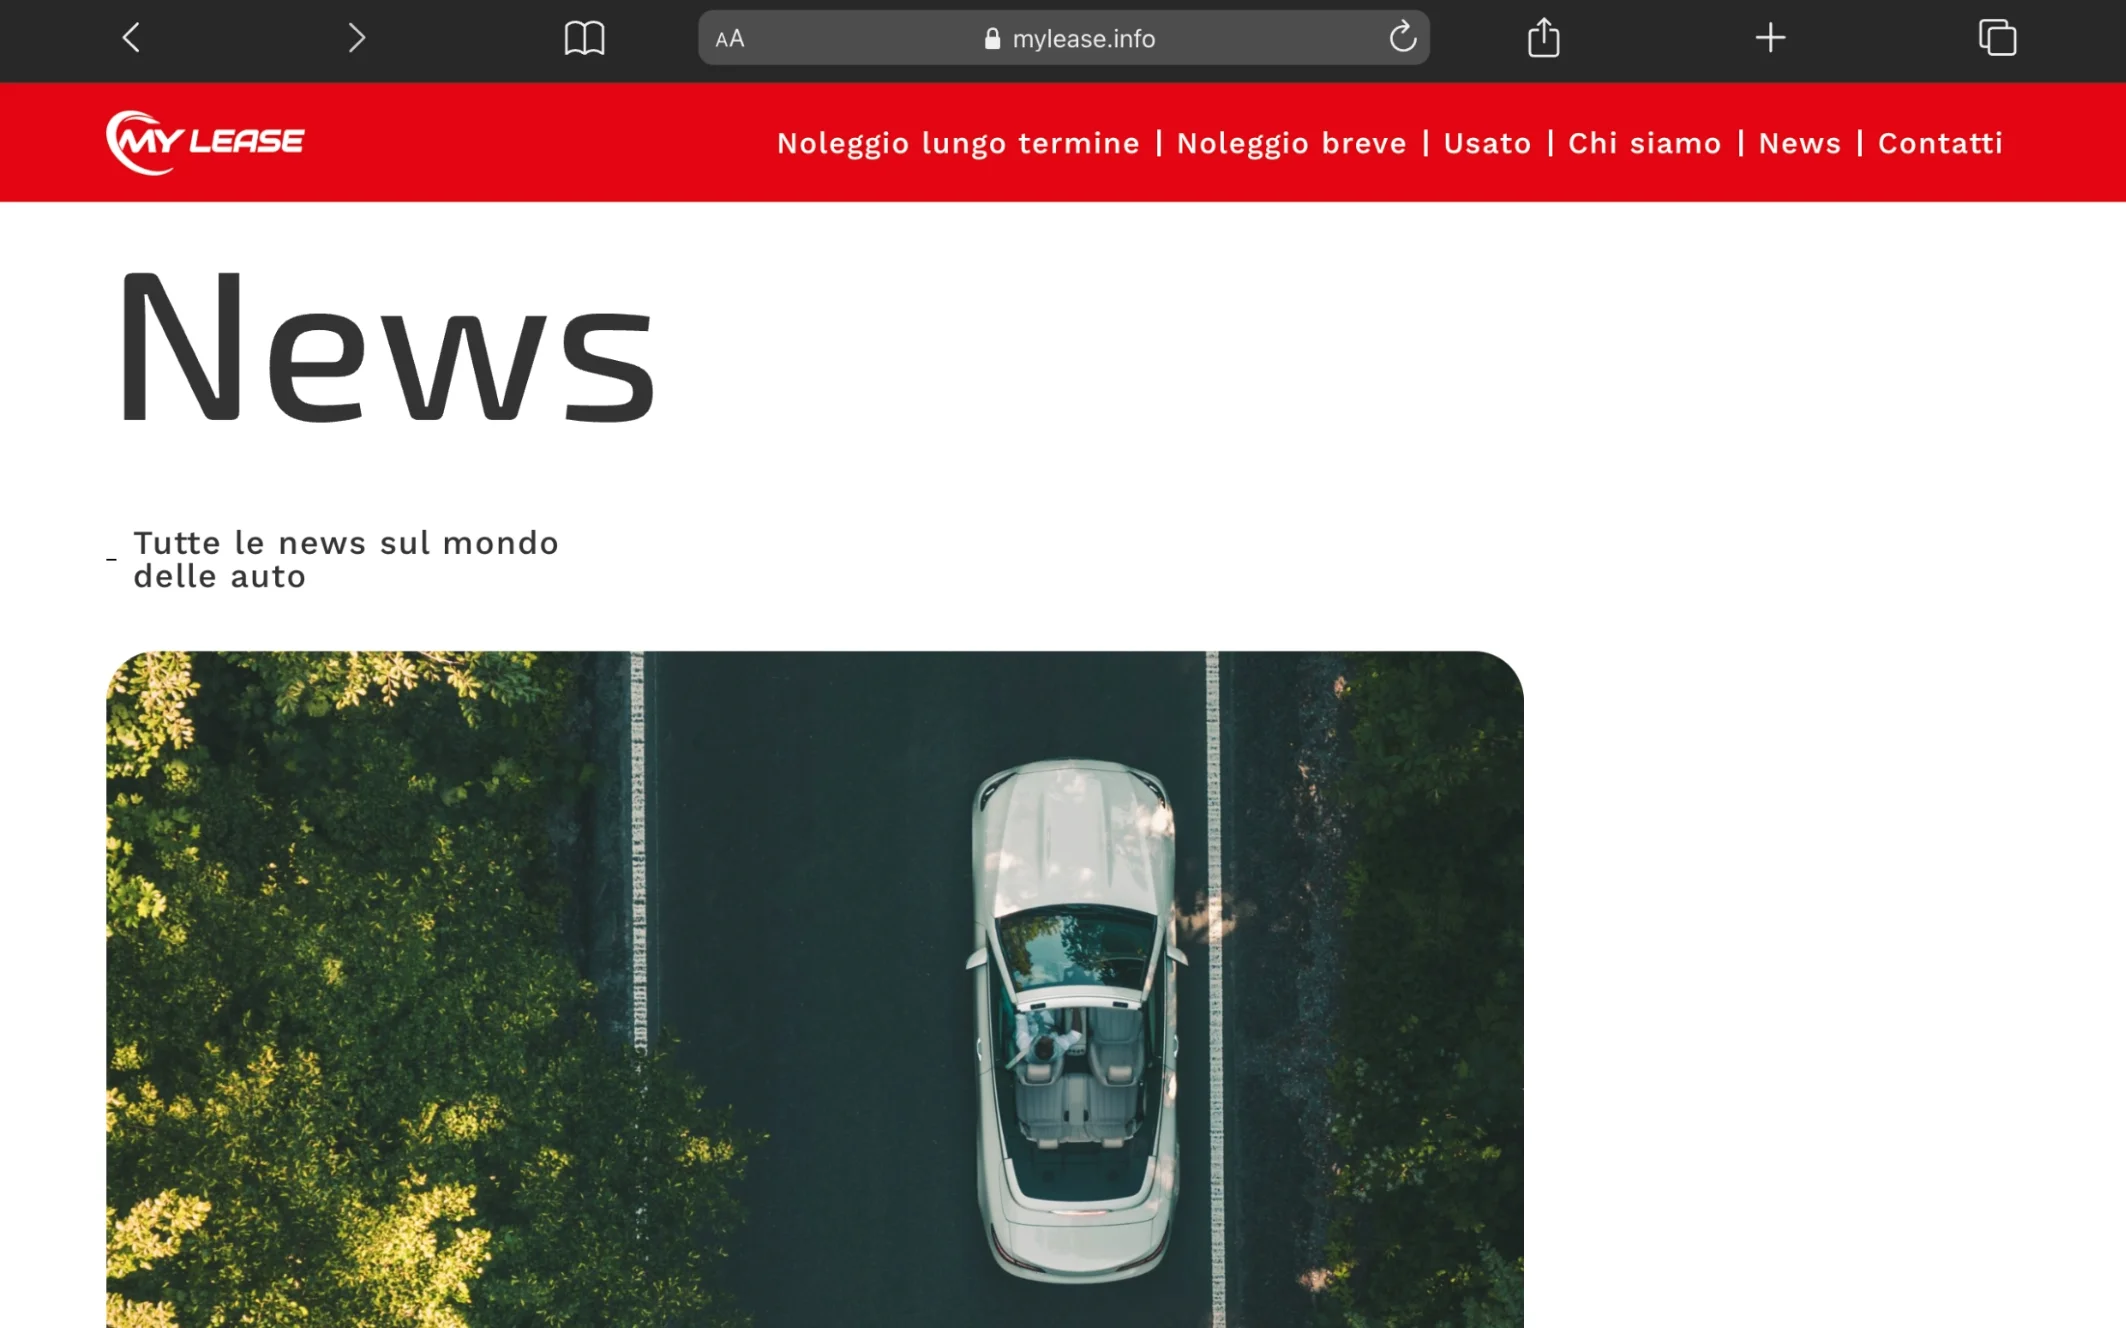
Task: Show the tab overview
Action: (1996, 39)
